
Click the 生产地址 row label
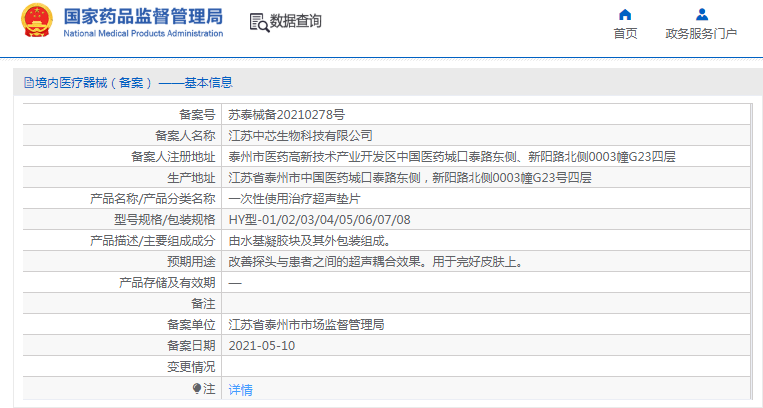coord(191,178)
